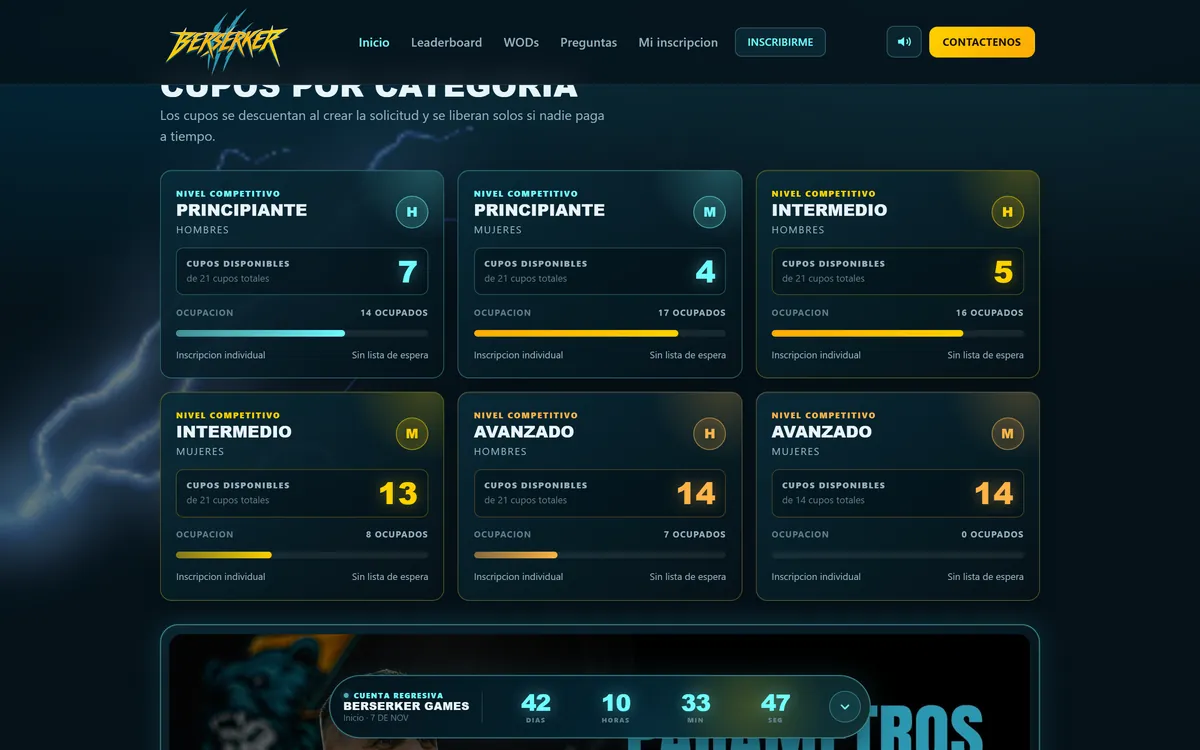
Task: Click H badge on Principiante Hombres card
Action: tap(411, 212)
